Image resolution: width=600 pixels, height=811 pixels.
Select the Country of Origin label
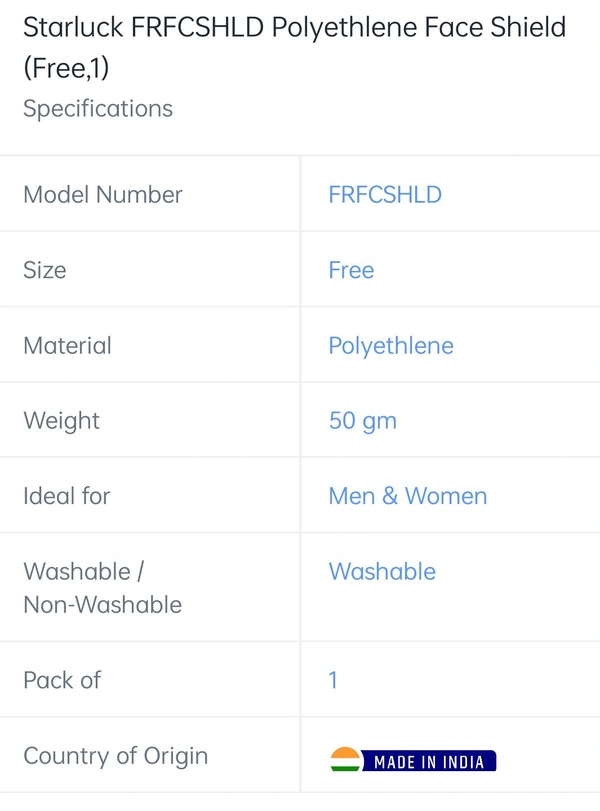click(x=116, y=756)
